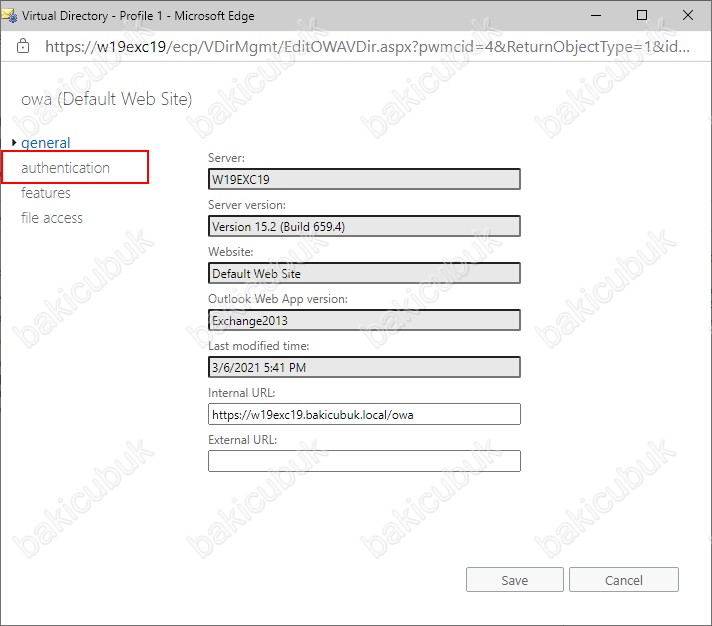
Task: Open the authentication tab
Action: 65,168
